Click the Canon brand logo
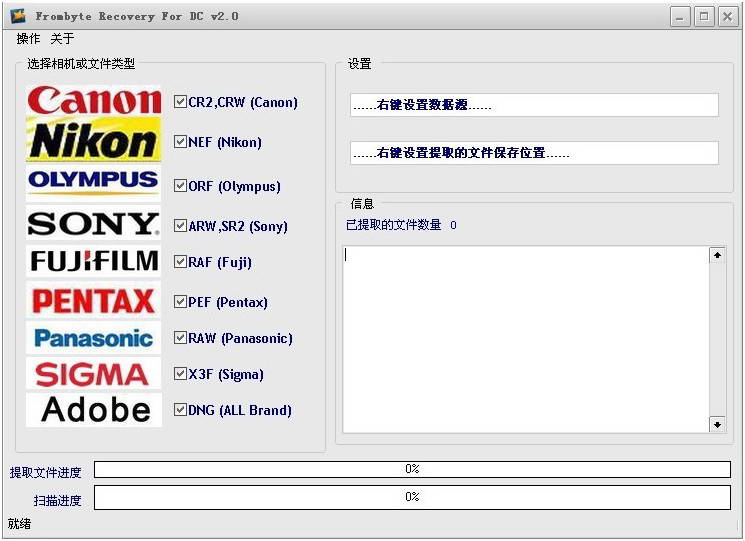 (x=94, y=100)
